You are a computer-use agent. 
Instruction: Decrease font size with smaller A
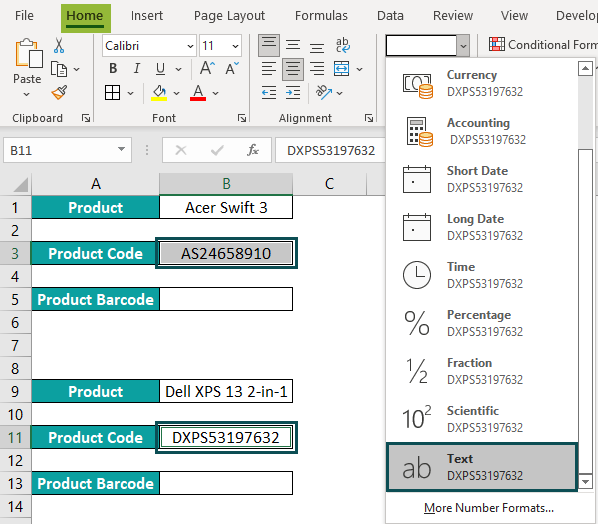coord(232,69)
